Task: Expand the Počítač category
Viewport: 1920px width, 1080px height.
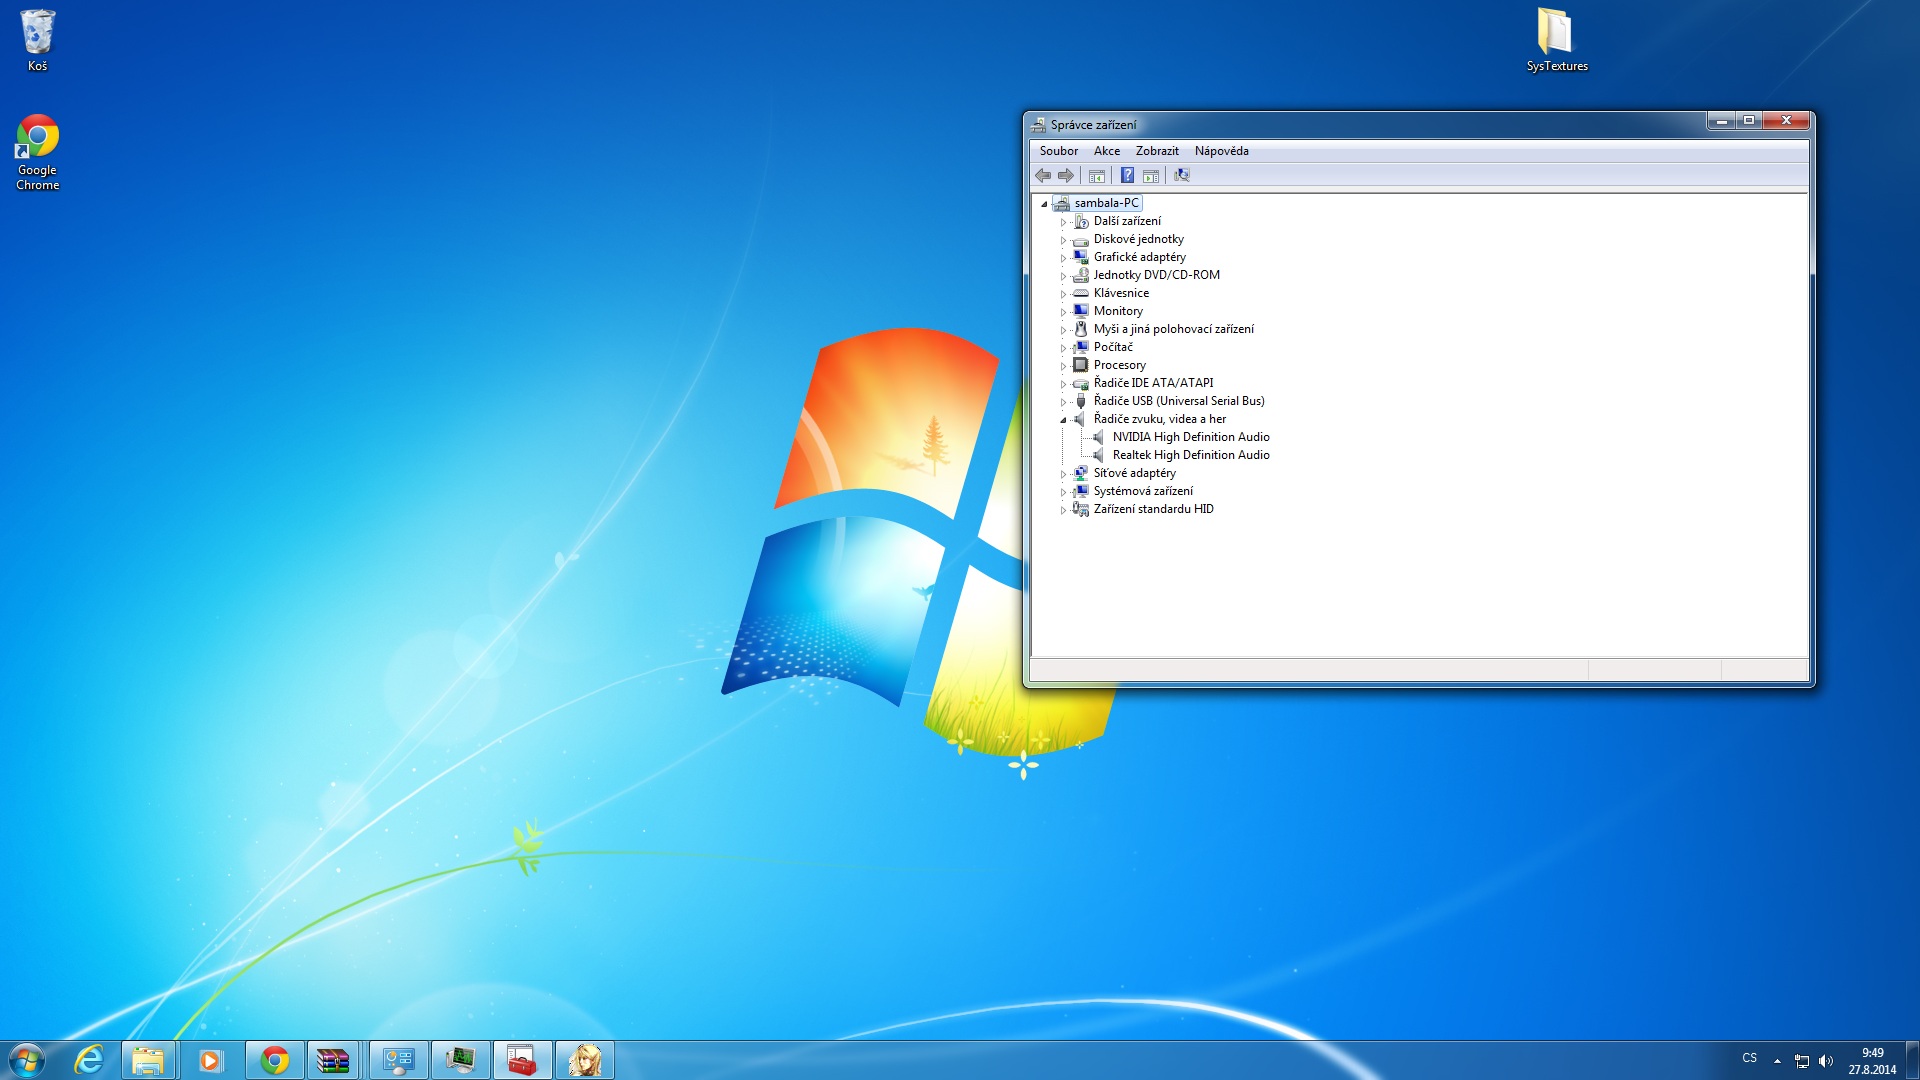Action: click(1063, 348)
